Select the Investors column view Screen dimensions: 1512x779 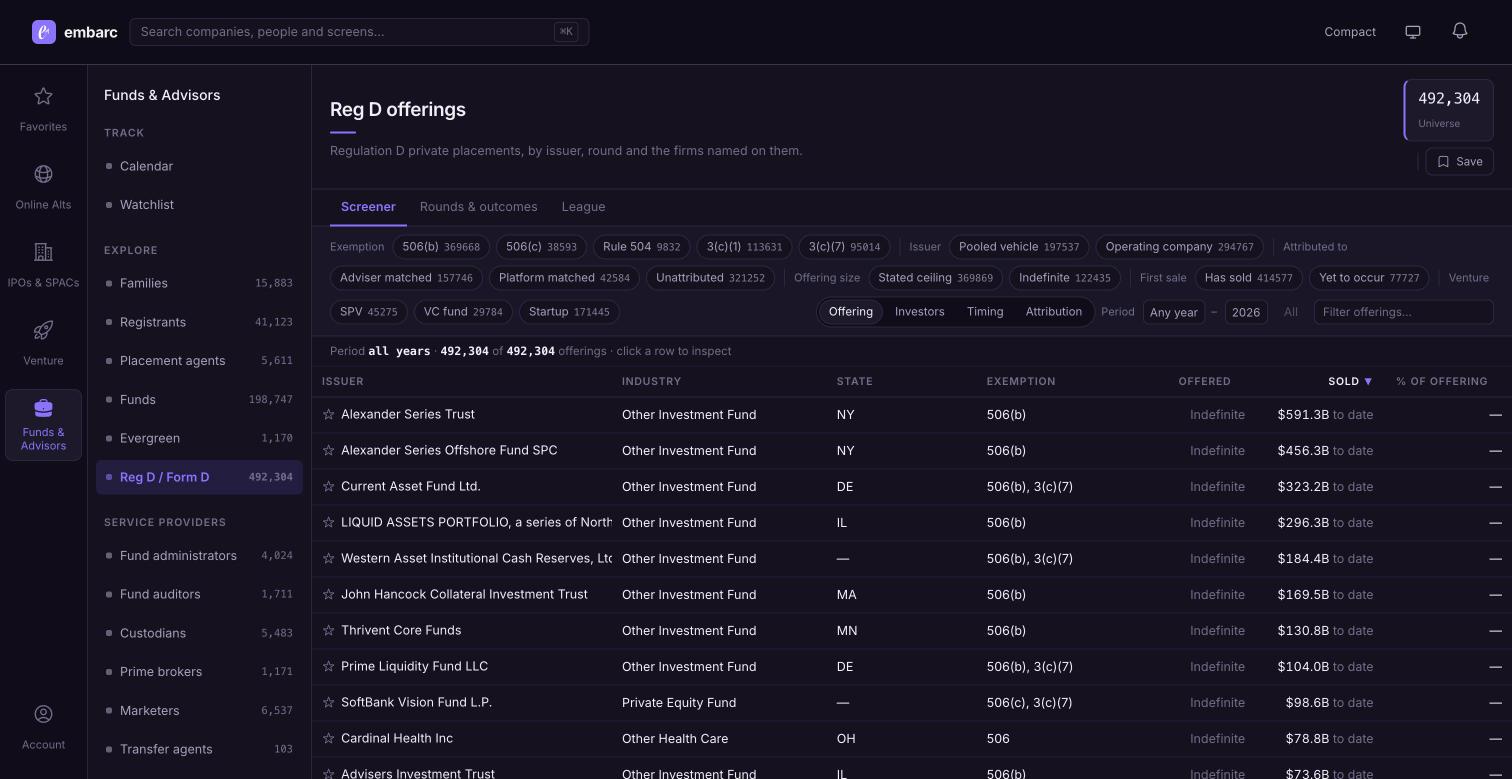(x=920, y=312)
